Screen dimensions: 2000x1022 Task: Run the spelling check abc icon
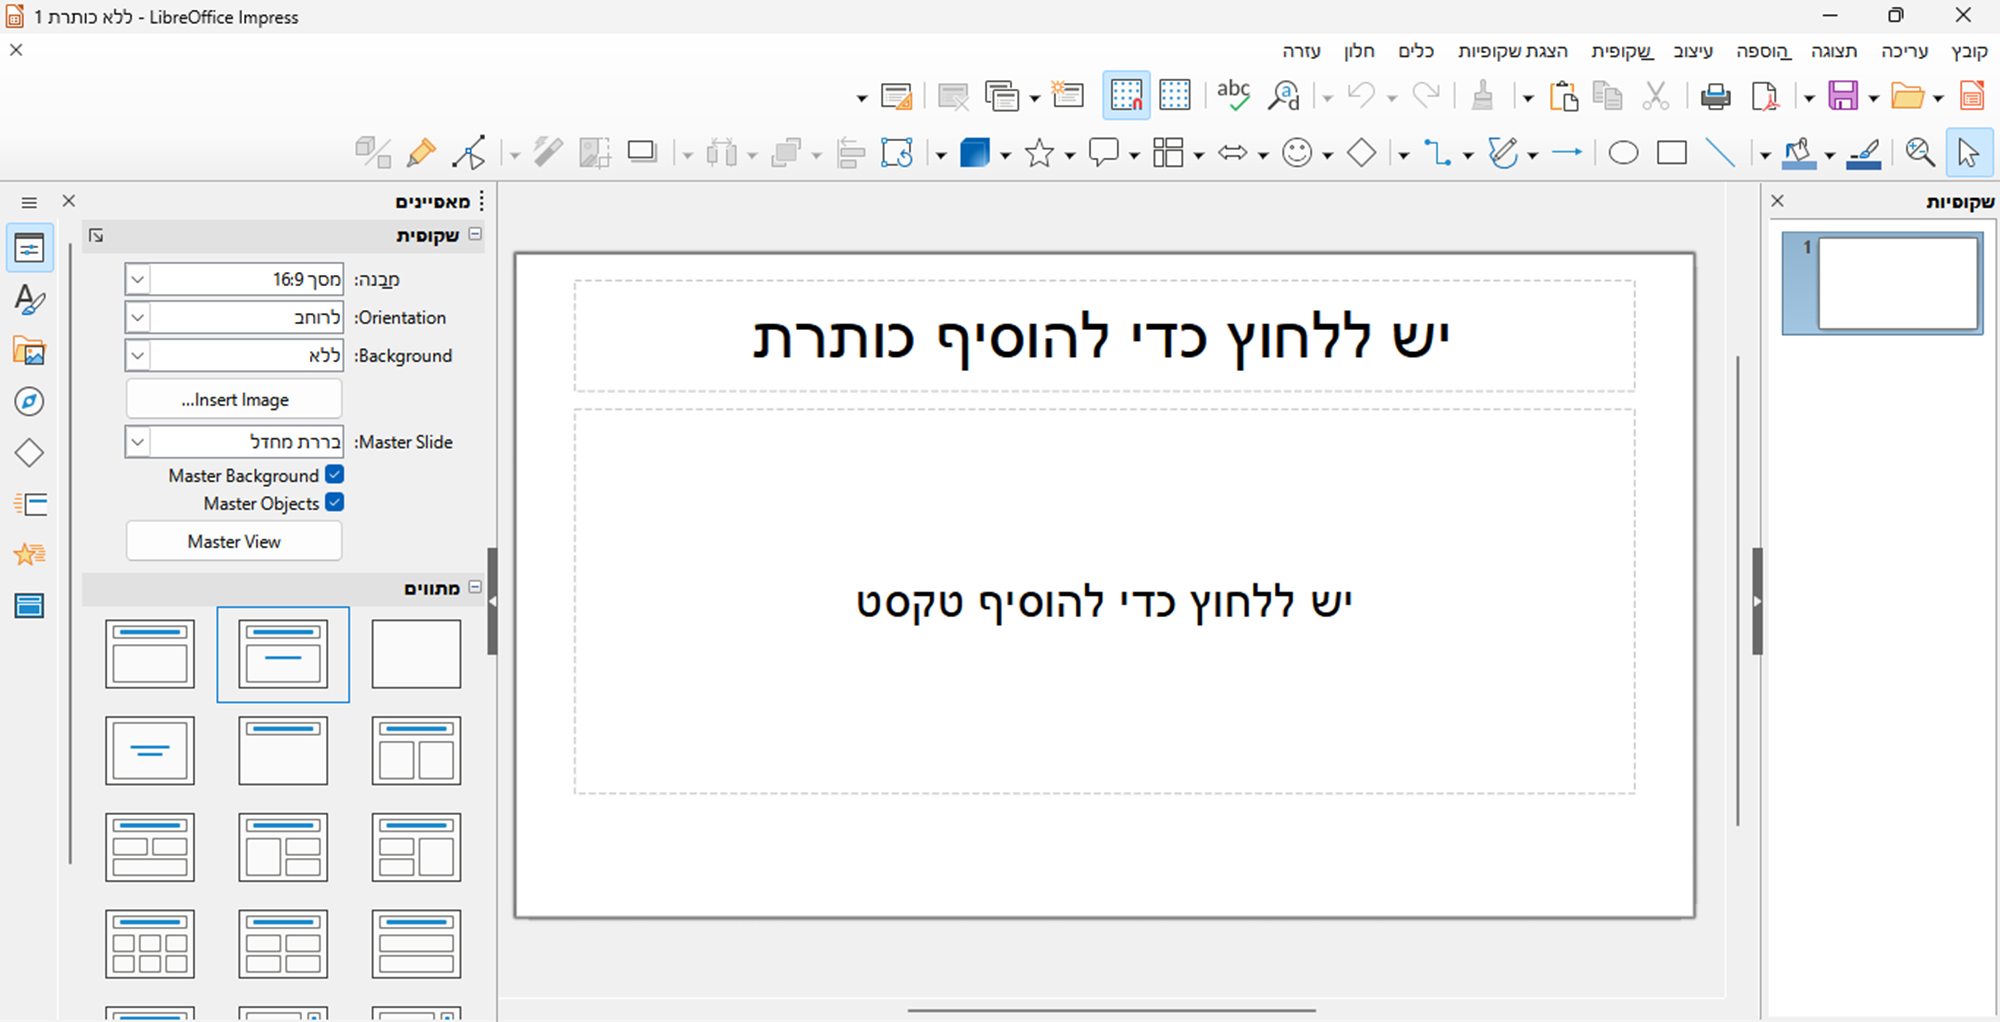tap(1233, 96)
